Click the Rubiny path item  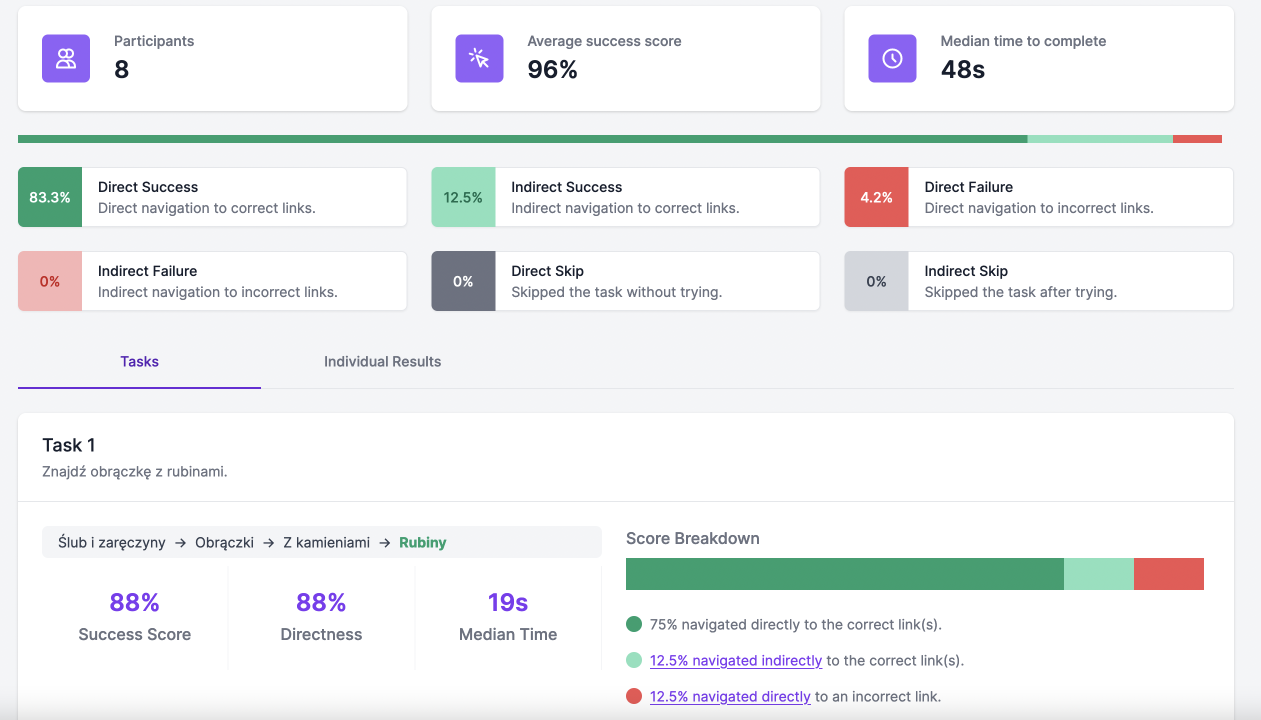tap(422, 542)
